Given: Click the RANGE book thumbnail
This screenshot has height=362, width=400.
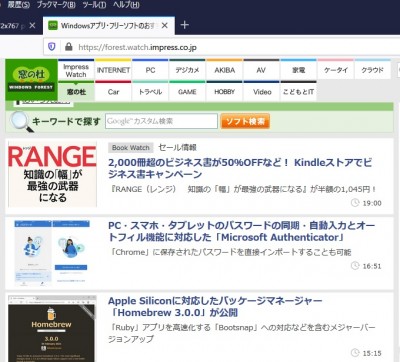Looking at the screenshot, I should click(x=52, y=174).
